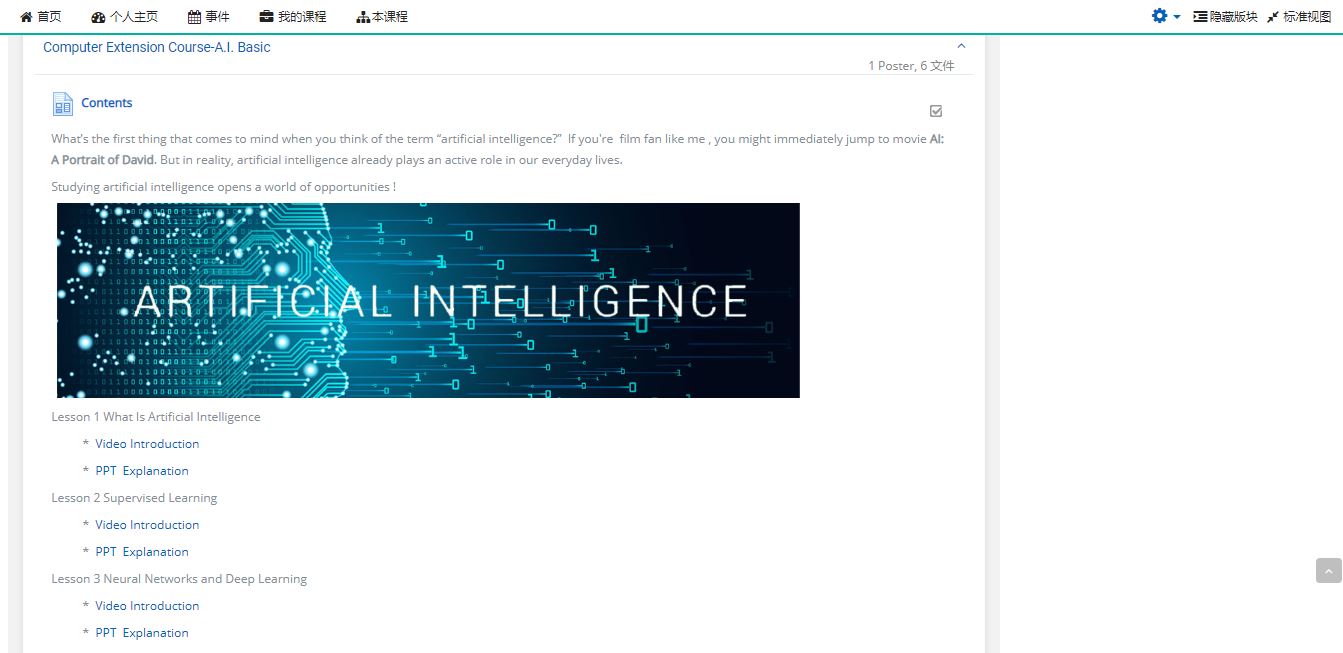Screen dimensions: 1343x653
Task: Click 'Studying artificial intelligence opens a world' sentence
Action: tap(224, 187)
